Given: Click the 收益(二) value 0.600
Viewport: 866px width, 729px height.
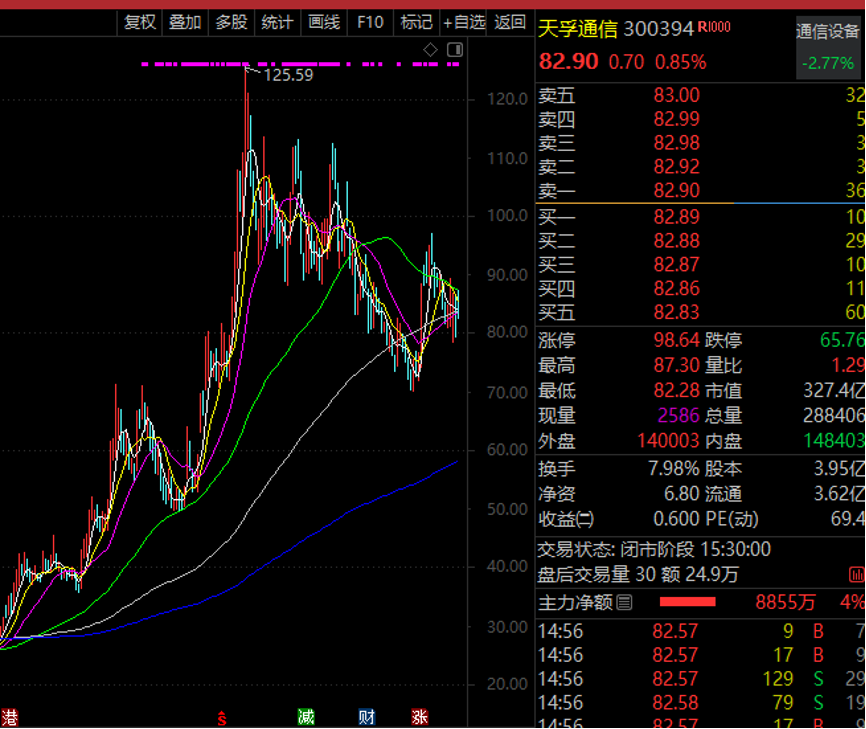Looking at the screenshot, I should click(677, 519).
